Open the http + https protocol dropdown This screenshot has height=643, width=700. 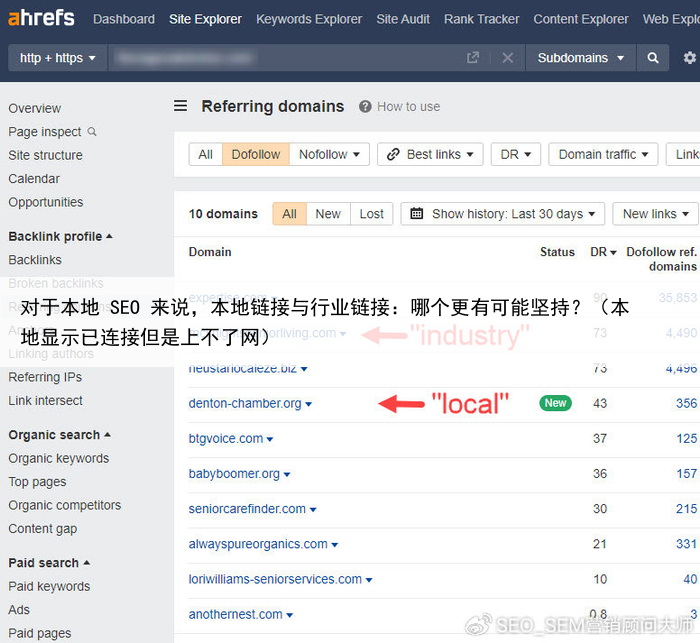click(58, 58)
